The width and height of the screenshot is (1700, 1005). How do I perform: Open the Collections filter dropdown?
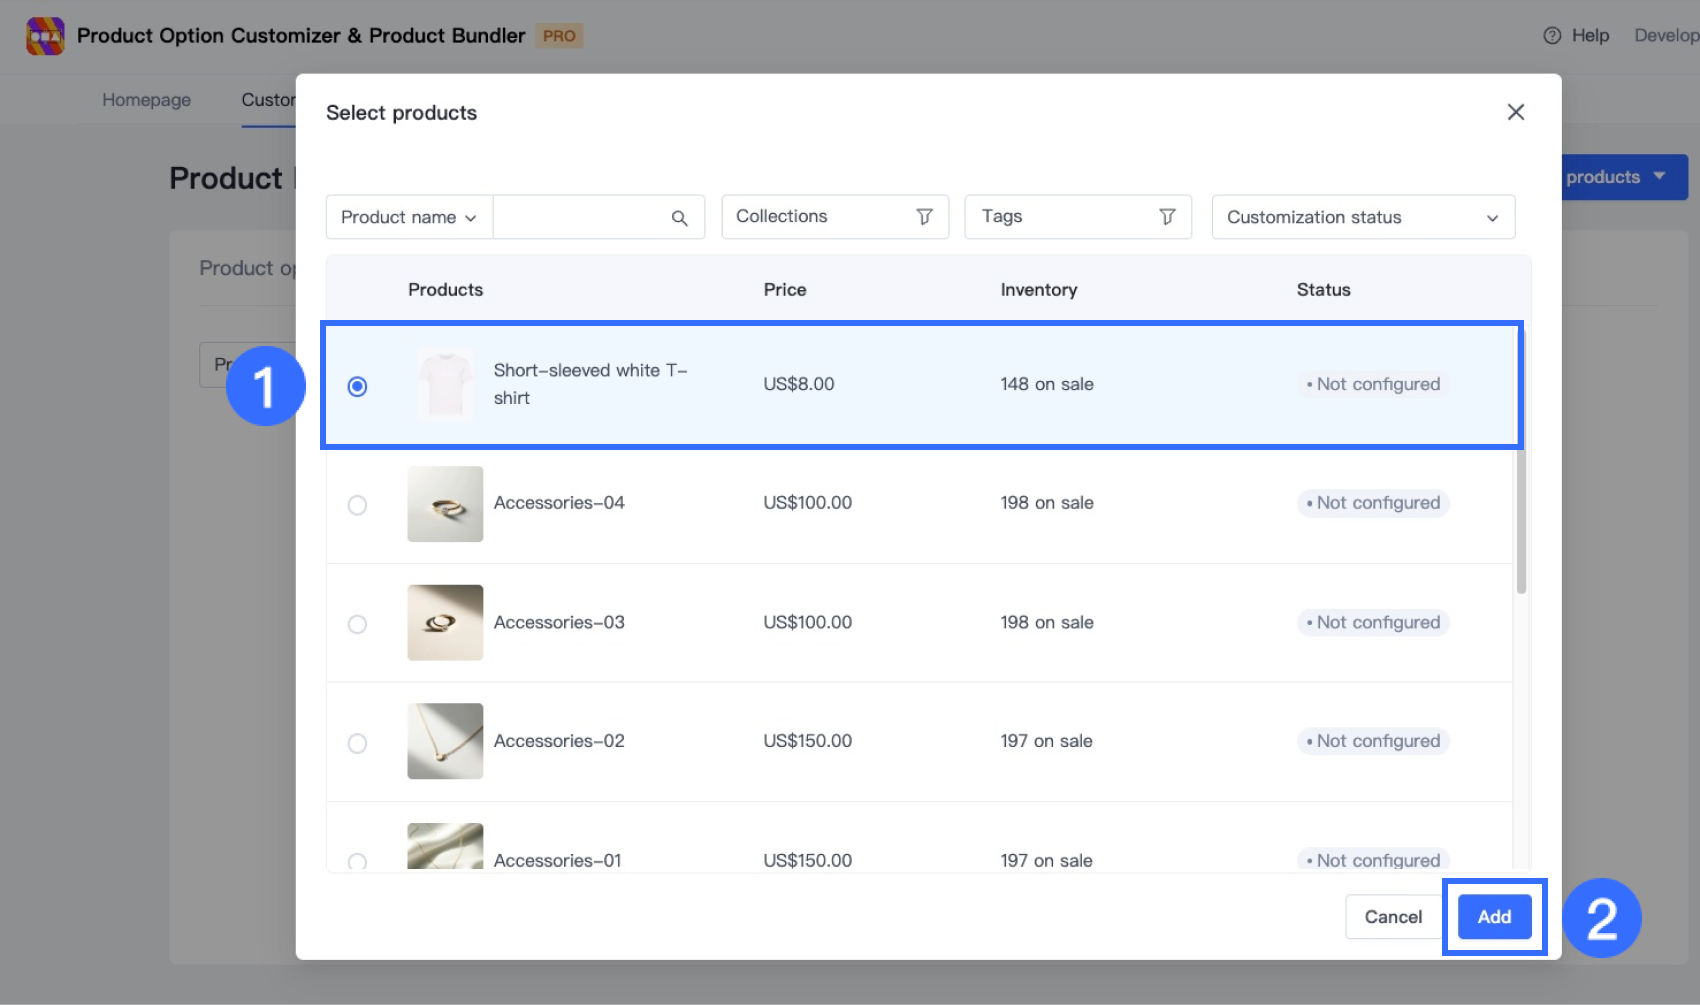click(834, 217)
